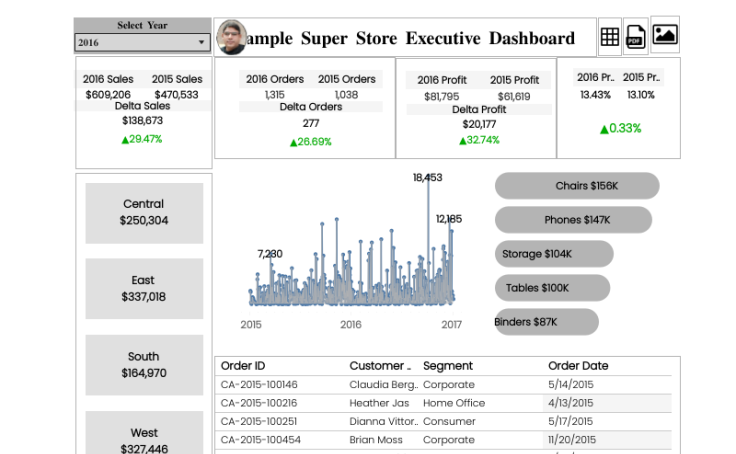This screenshot has height=454, width=736.
Task: Filter by the South region tile
Action: (x=144, y=365)
